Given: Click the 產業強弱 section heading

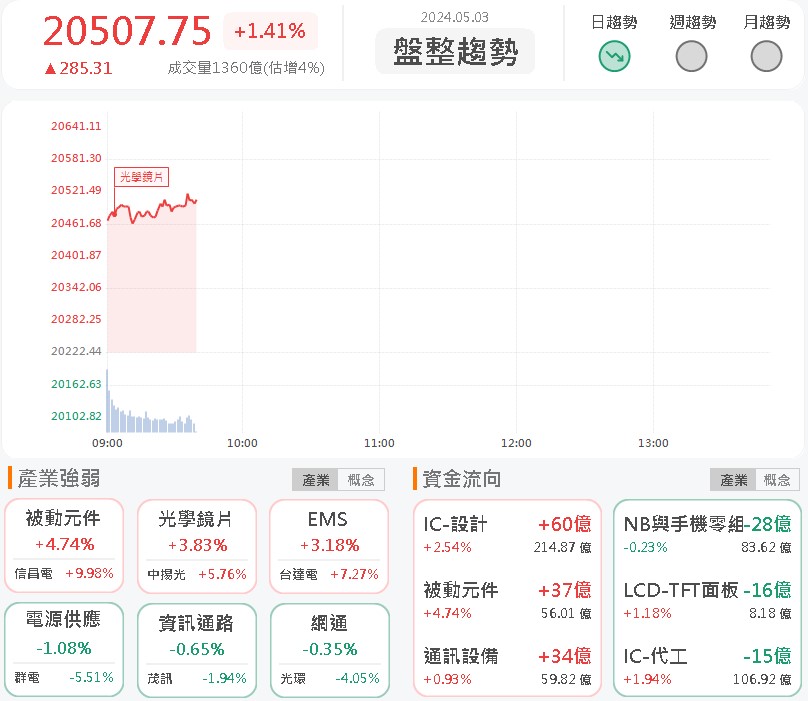Looking at the screenshot, I should [x=59, y=479].
